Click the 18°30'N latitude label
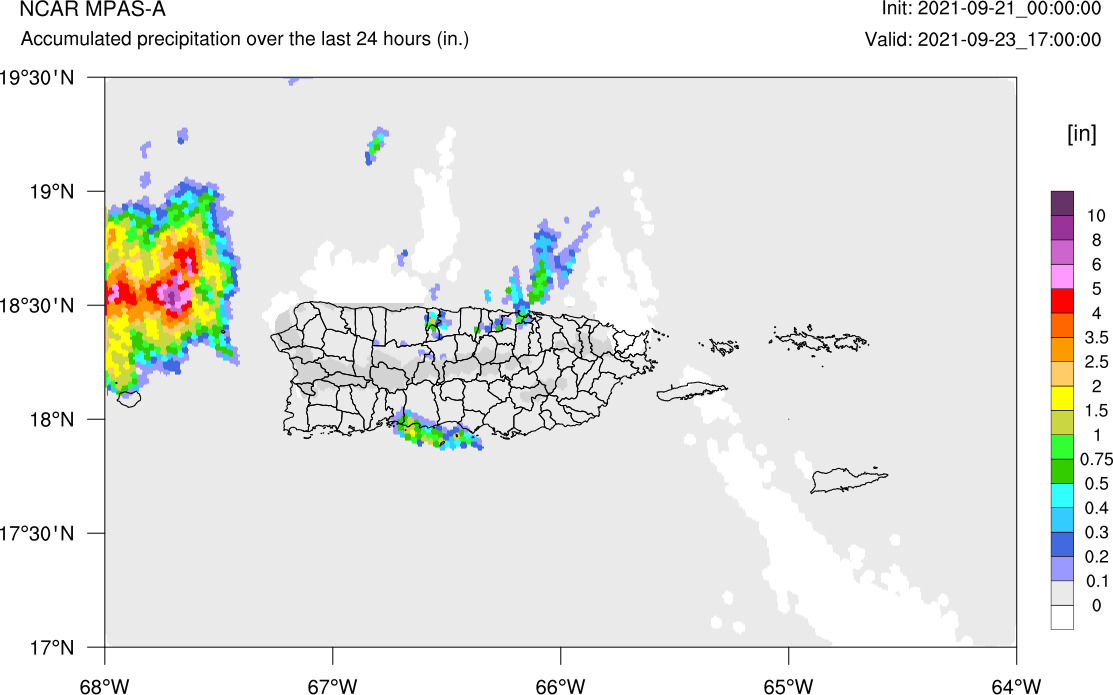This screenshot has width=1113, height=695. tap(37, 306)
